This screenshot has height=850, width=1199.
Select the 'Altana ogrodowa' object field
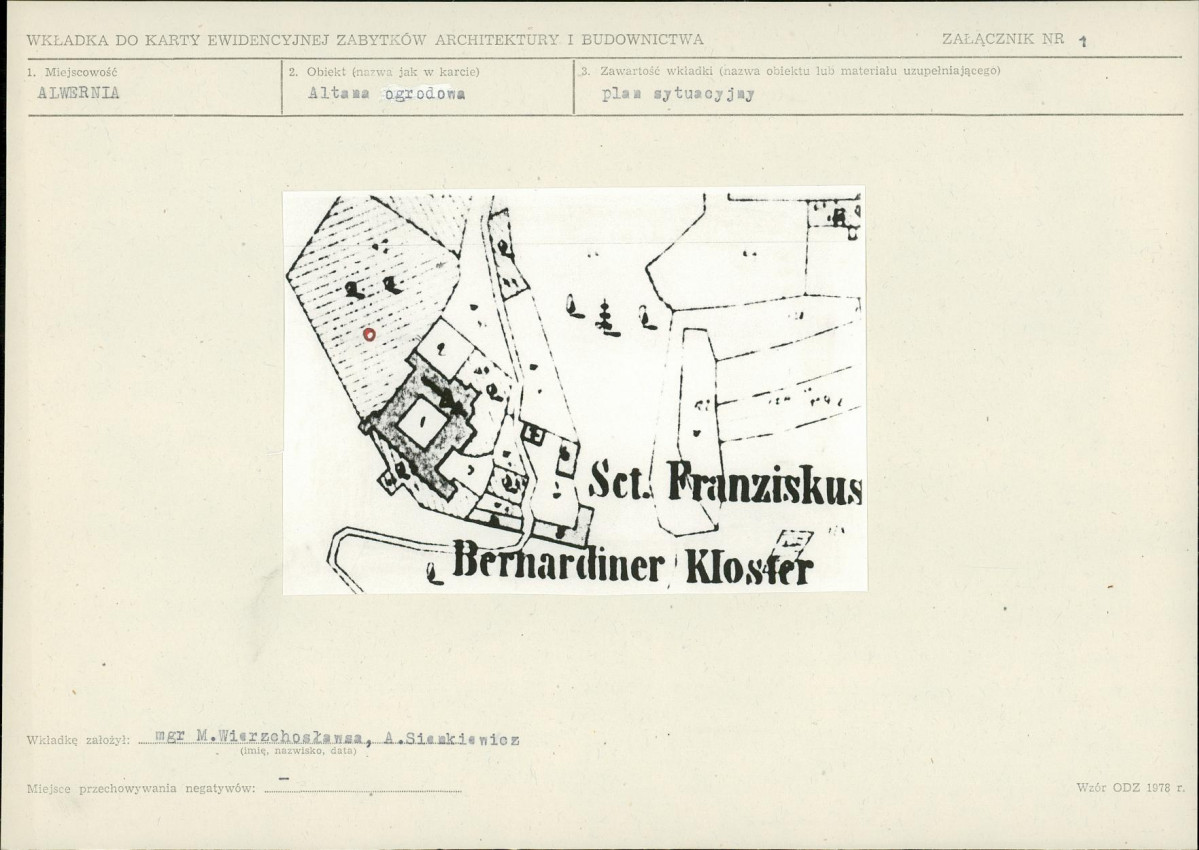click(x=386, y=93)
